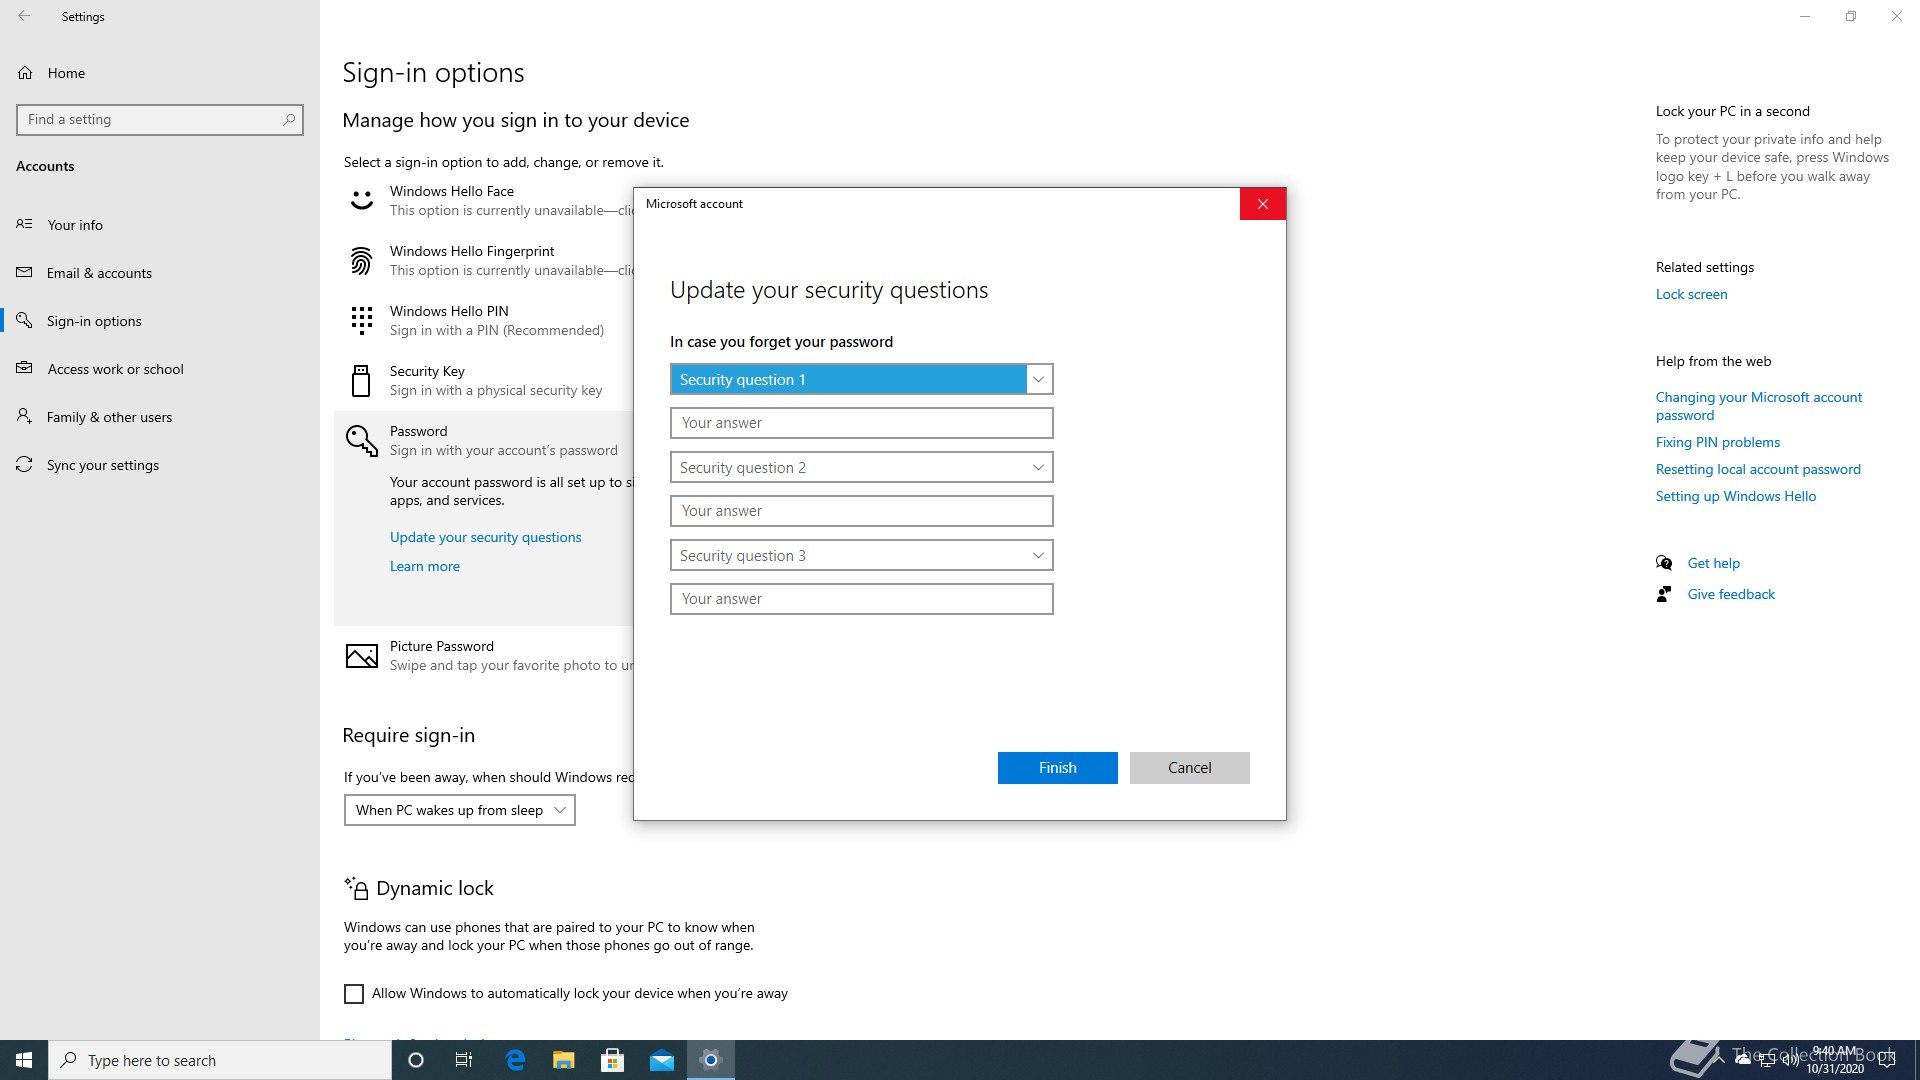Open Mail app from taskbar
Screen dimensions: 1920x1080
(662, 1060)
